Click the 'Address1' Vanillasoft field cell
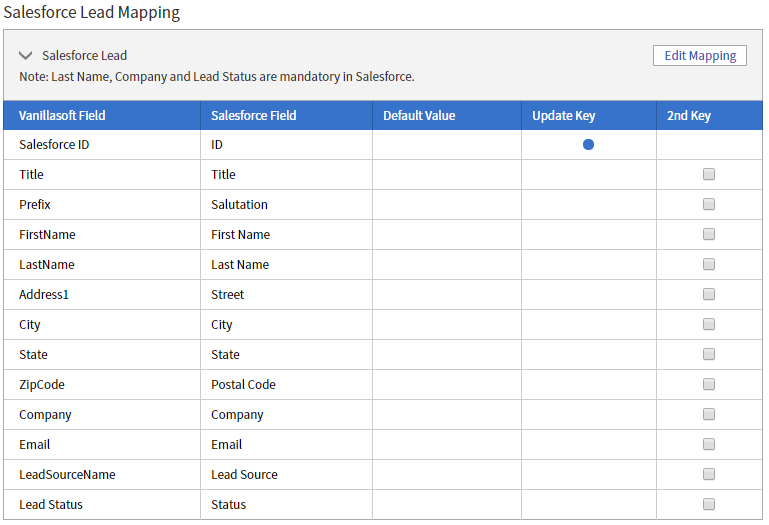This screenshot has height=525, width=769. pos(102,294)
